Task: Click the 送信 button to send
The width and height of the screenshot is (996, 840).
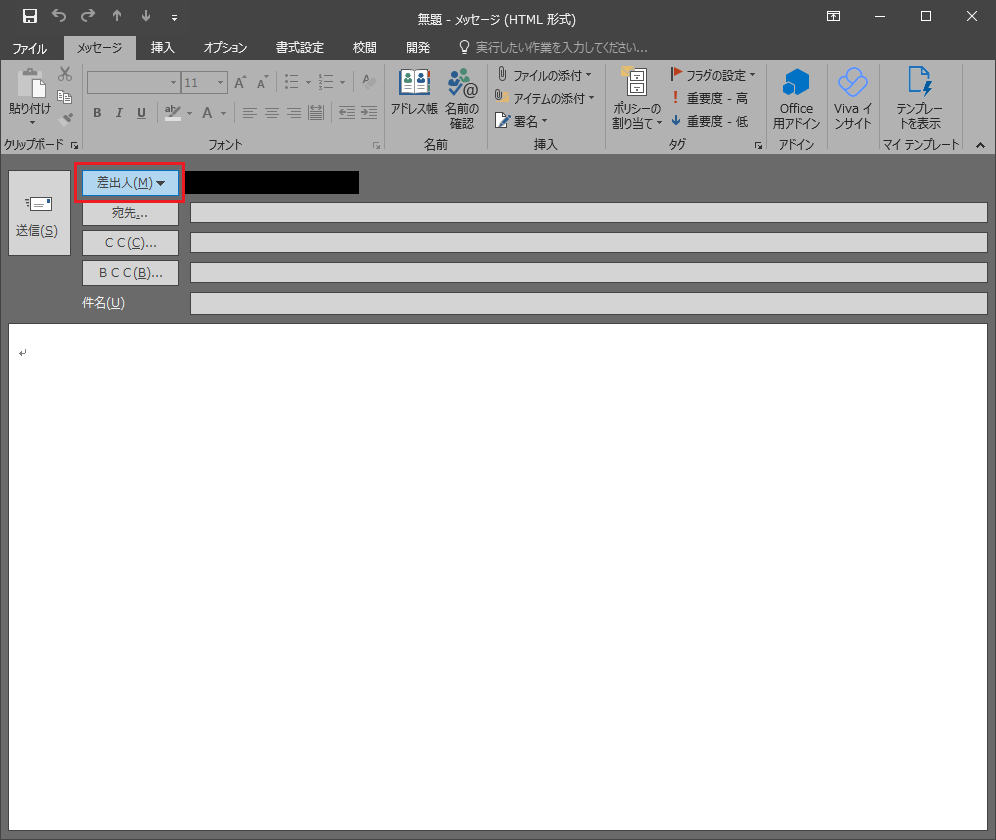Action: click(x=38, y=213)
